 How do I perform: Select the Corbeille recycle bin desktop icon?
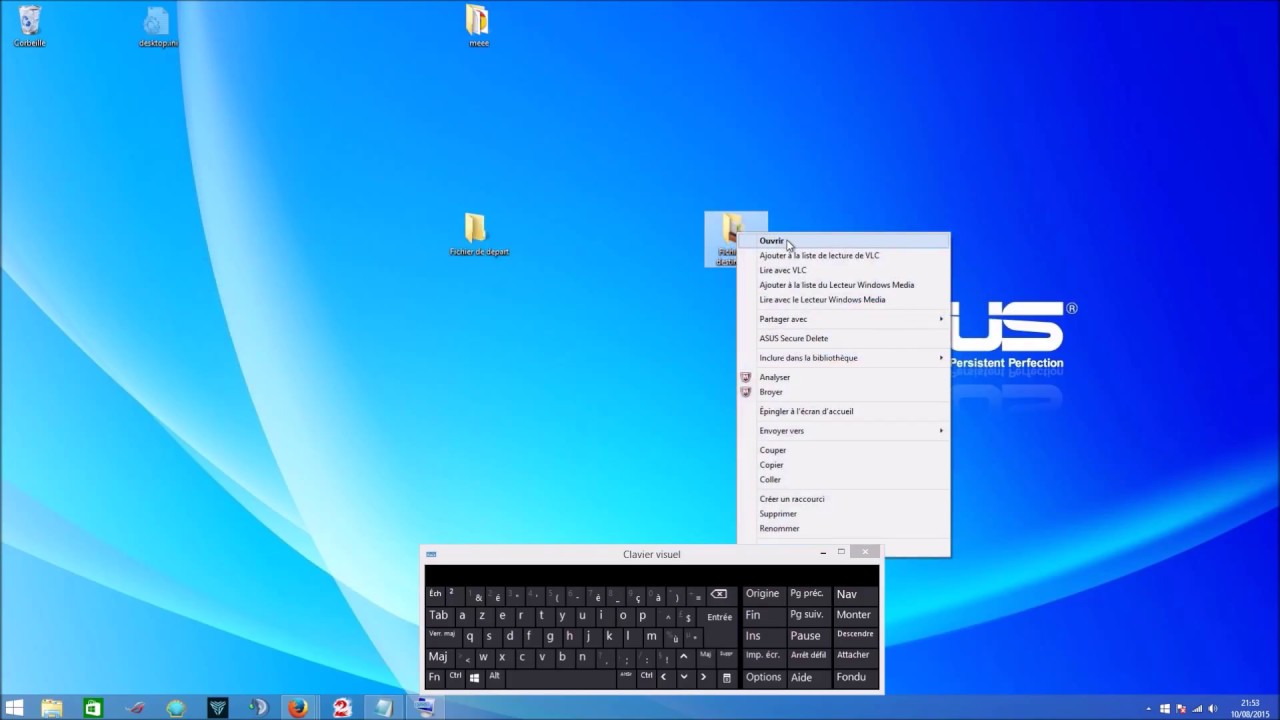pyautogui.click(x=30, y=26)
